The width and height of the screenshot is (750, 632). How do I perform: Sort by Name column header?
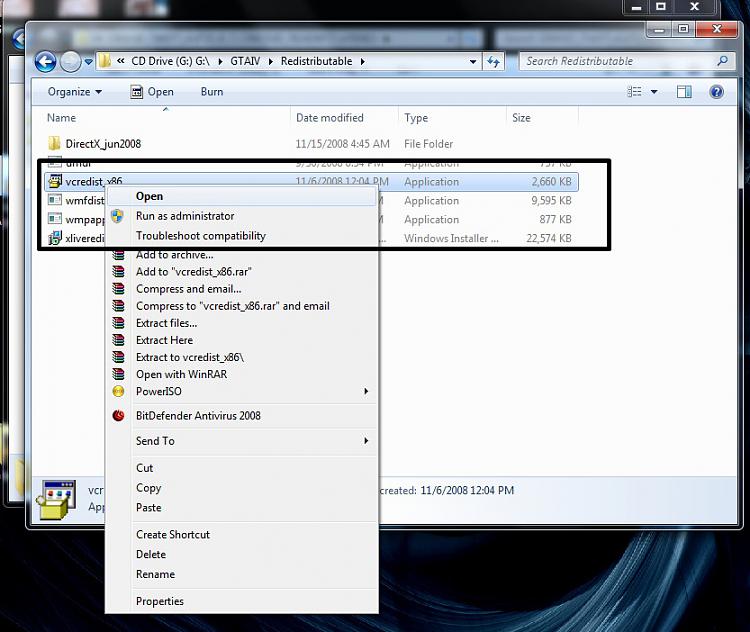click(x=61, y=118)
